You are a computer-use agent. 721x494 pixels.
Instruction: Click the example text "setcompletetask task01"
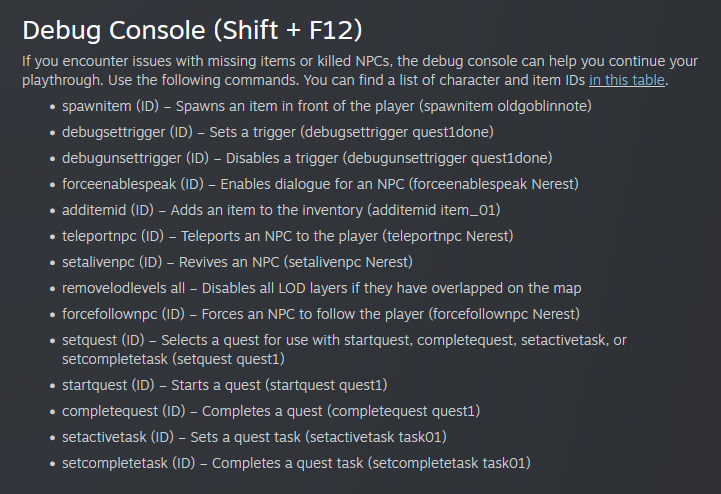pos(448,463)
